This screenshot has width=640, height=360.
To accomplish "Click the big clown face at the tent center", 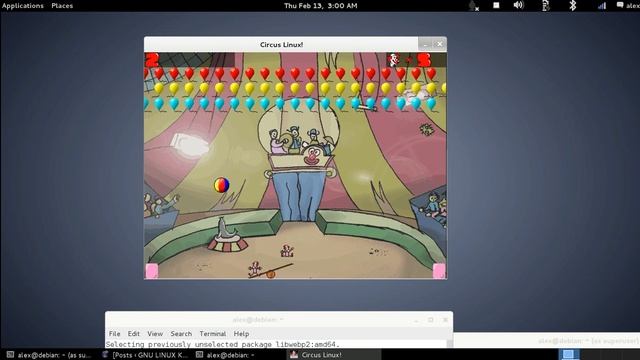I will (x=312, y=156).
